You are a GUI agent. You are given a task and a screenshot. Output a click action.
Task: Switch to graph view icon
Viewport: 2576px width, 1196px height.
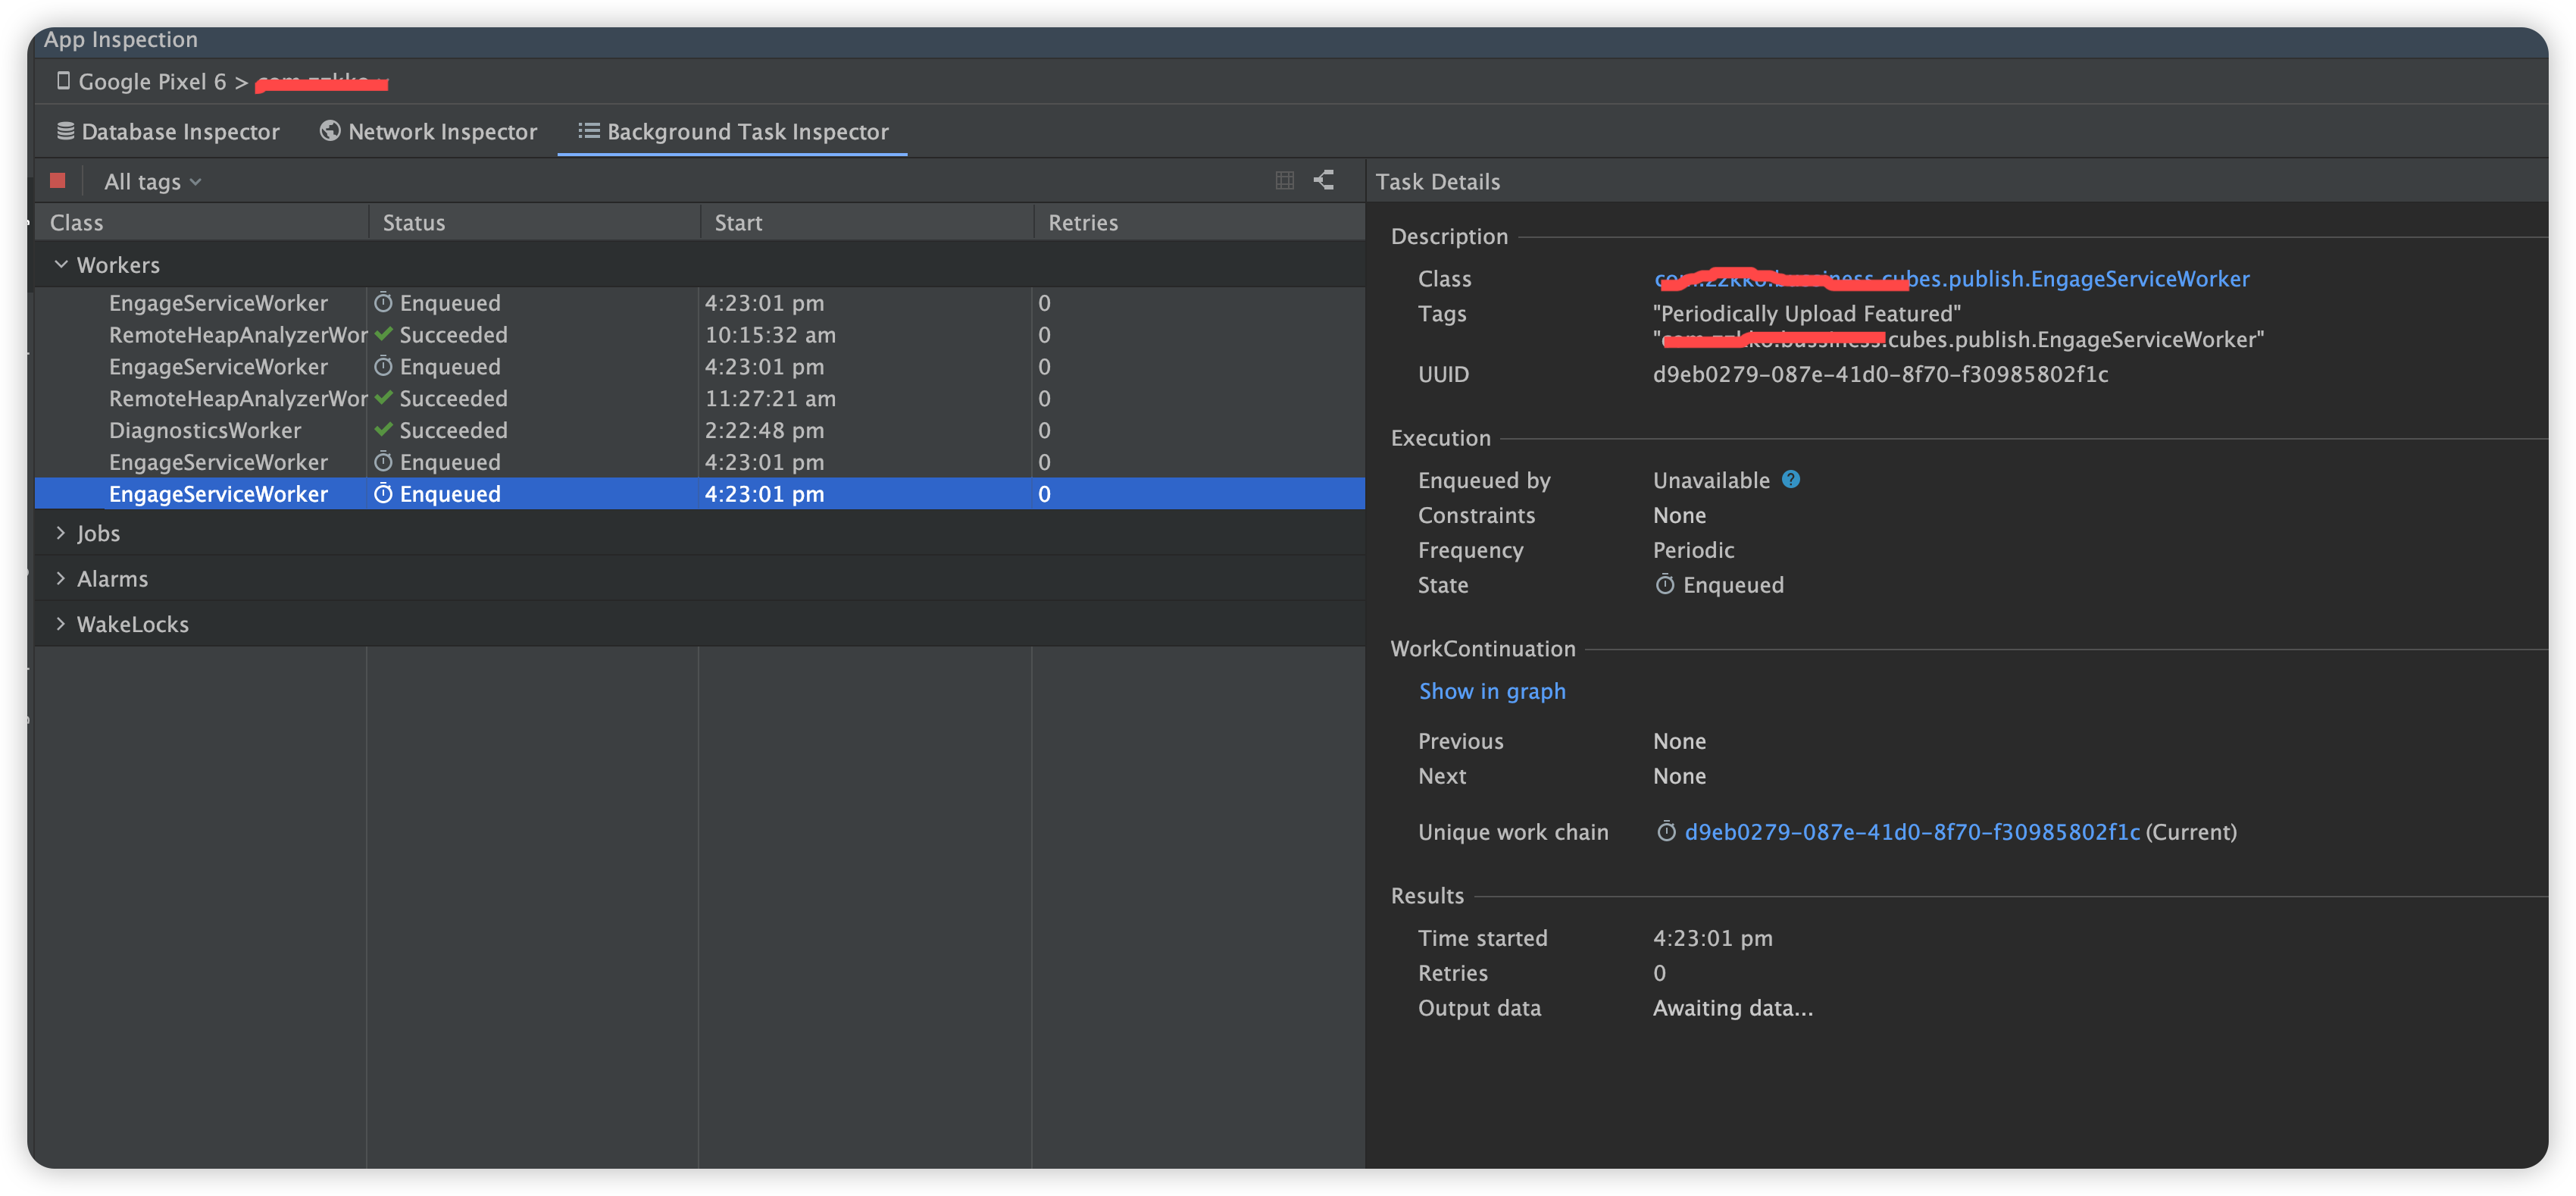click(1324, 181)
